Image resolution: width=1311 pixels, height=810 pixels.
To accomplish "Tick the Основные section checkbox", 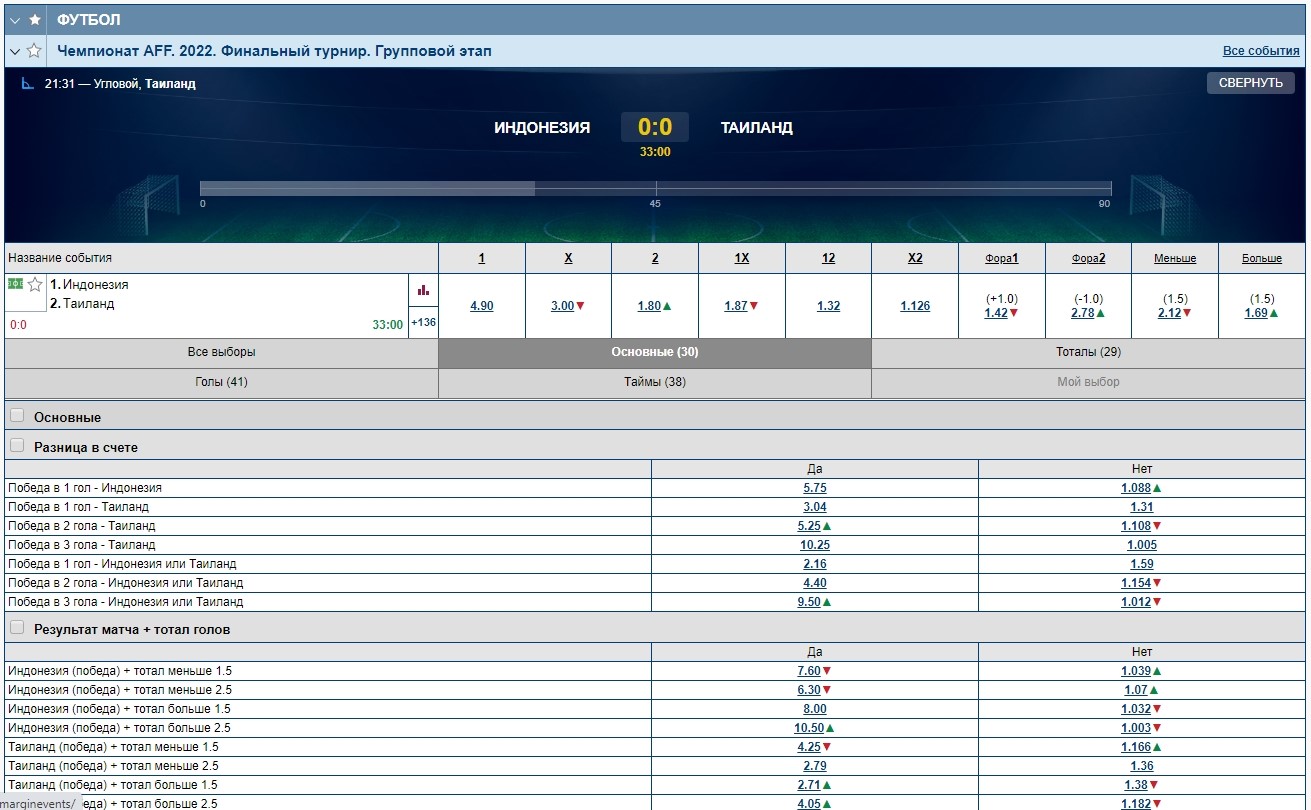I will (17, 416).
